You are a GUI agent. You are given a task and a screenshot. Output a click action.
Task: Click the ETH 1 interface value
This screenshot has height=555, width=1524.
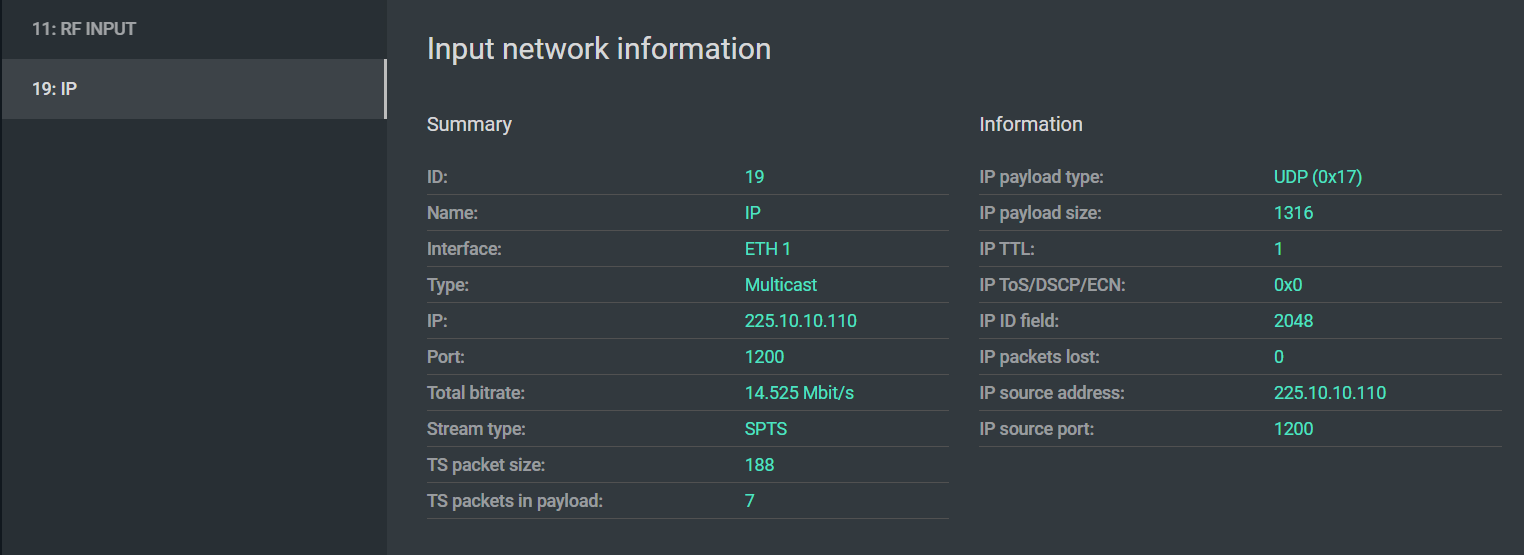pos(767,249)
